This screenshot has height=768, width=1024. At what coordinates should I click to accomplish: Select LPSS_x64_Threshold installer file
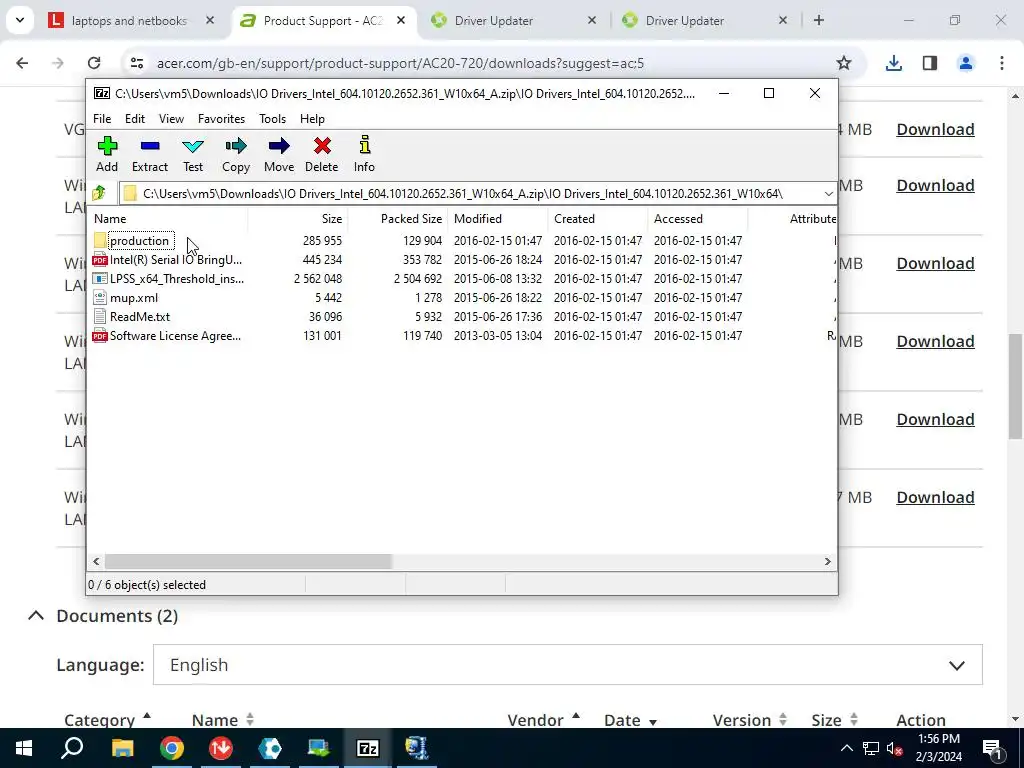[168, 278]
